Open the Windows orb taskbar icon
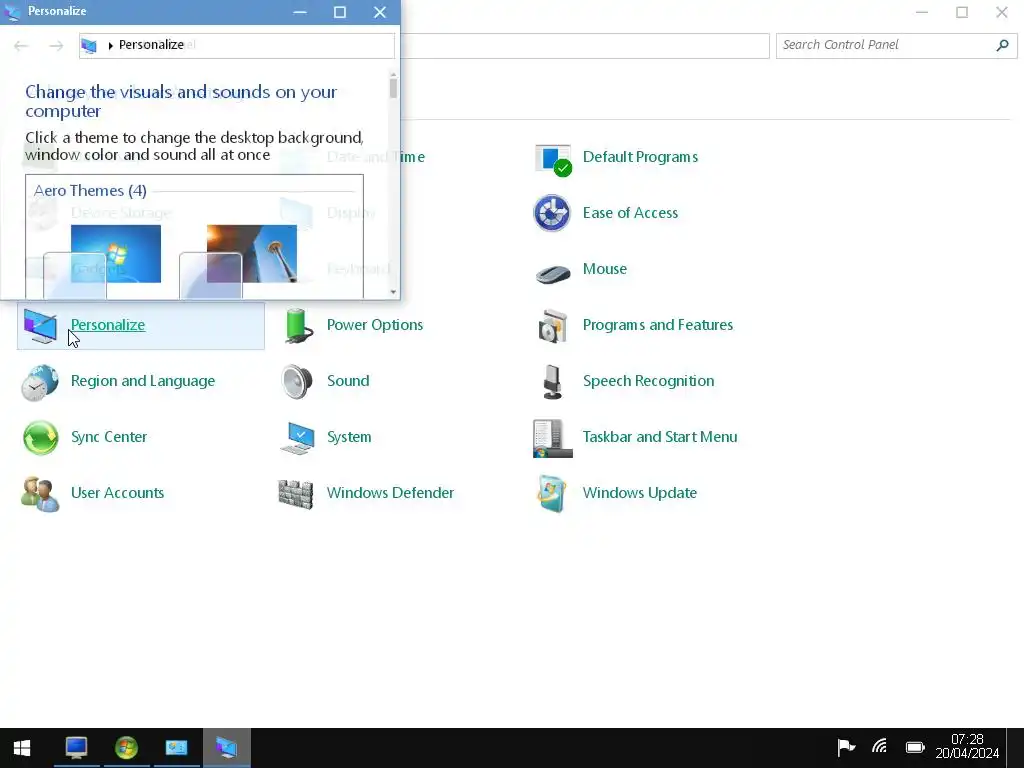Screen dimensions: 1024x768 pyautogui.click(x=127, y=748)
